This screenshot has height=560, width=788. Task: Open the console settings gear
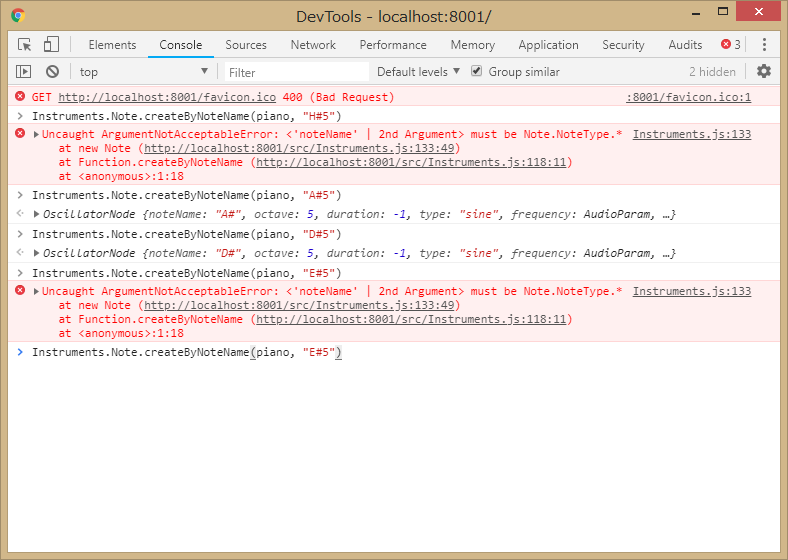pos(764,72)
